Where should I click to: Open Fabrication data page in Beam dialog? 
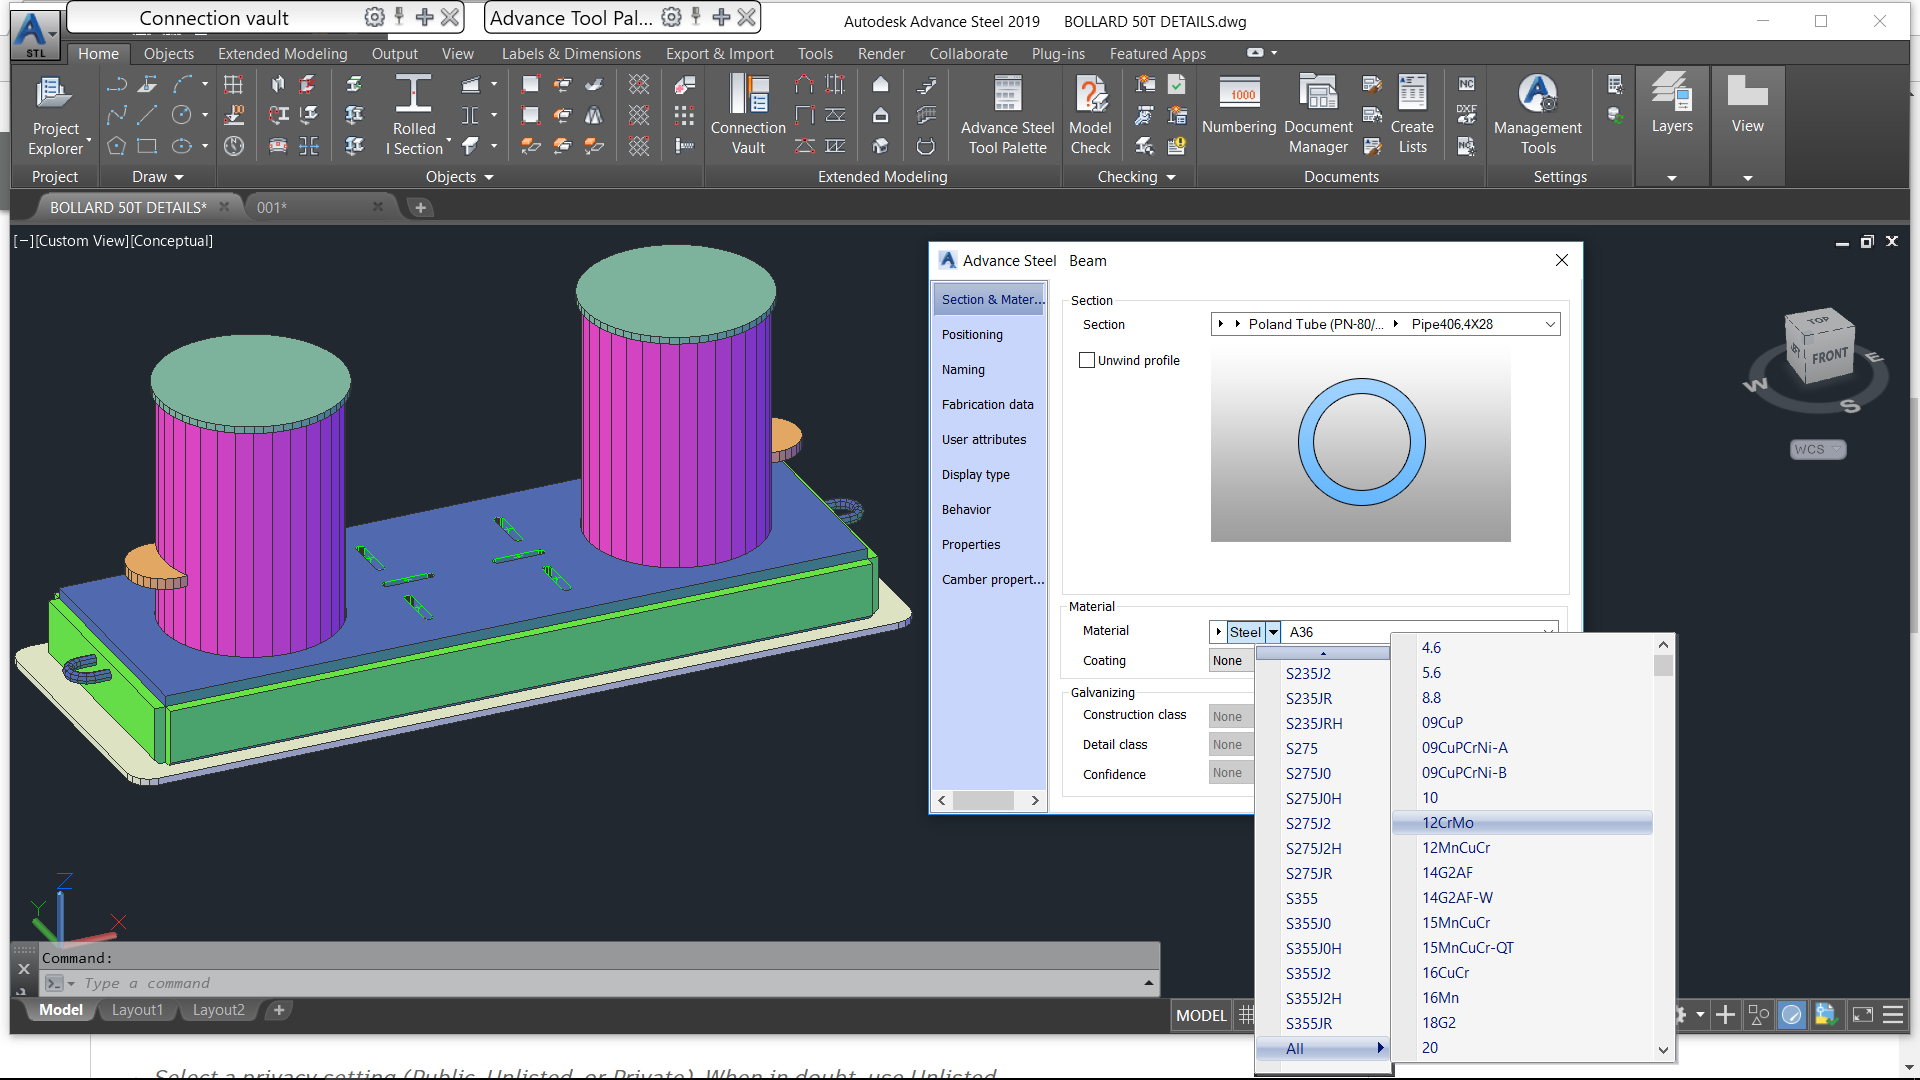[988, 405]
